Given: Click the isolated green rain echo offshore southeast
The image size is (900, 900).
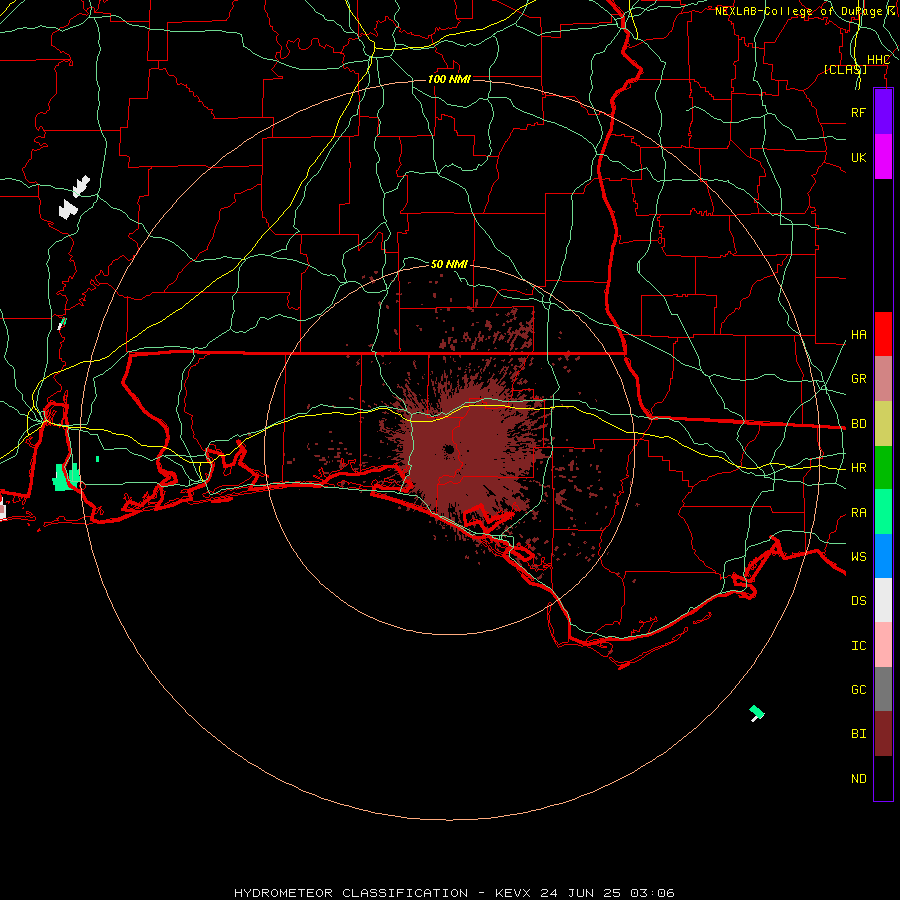Looking at the screenshot, I should pos(757,713).
